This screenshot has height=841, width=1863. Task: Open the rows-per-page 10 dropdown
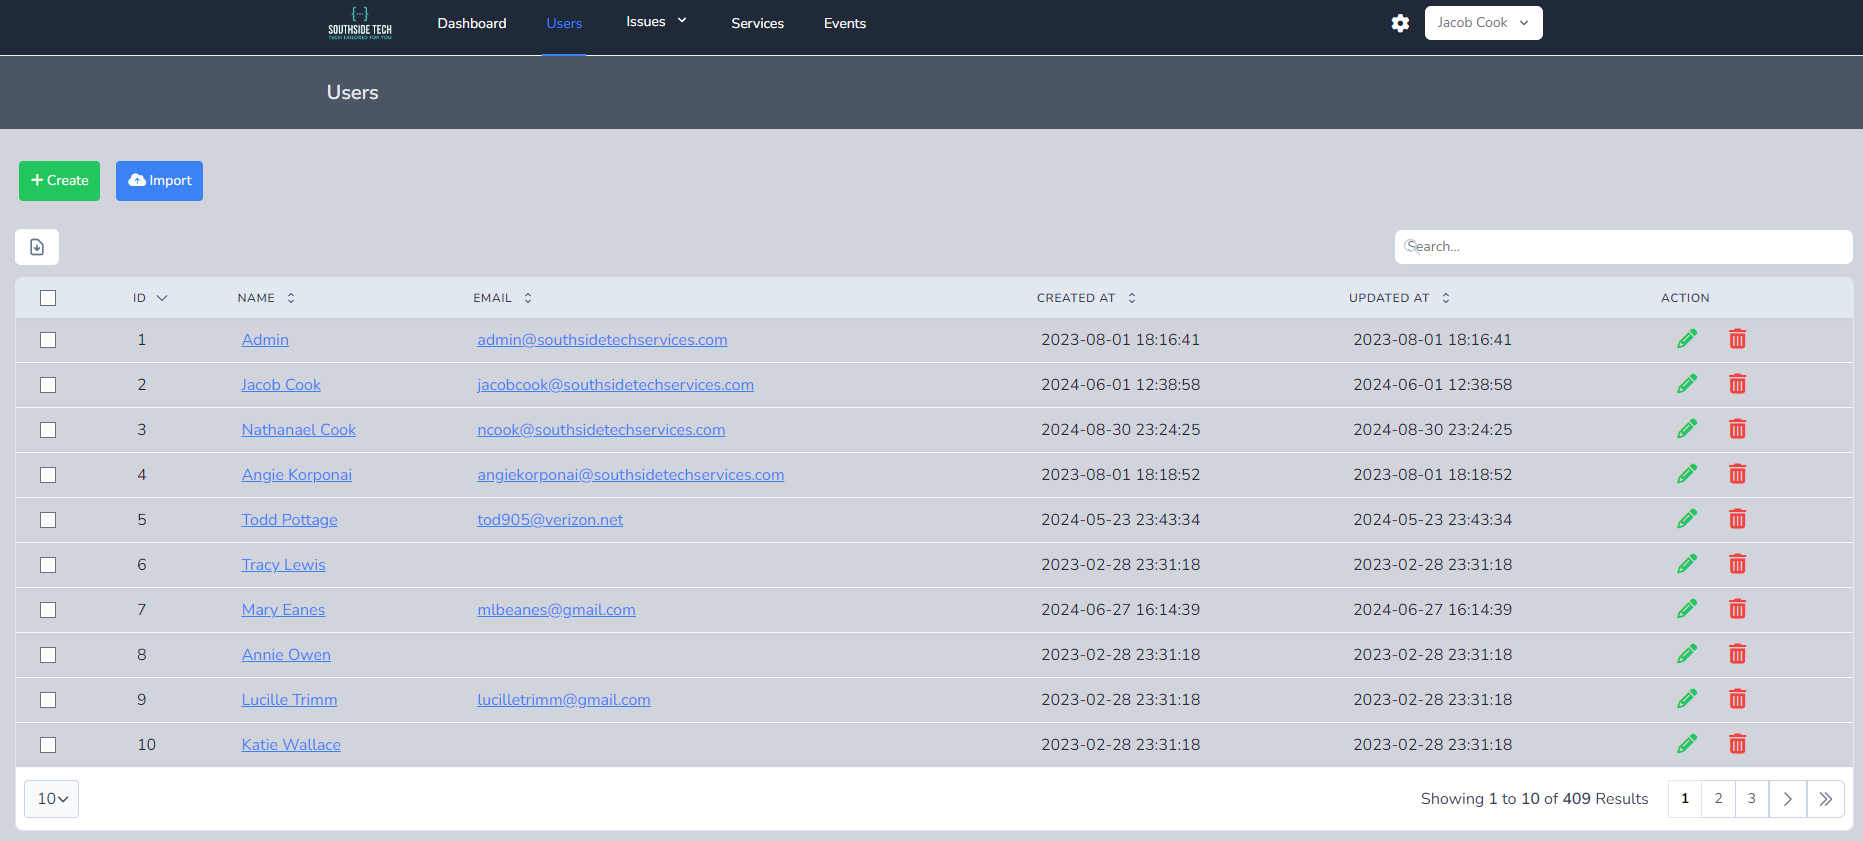tap(52, 799)
